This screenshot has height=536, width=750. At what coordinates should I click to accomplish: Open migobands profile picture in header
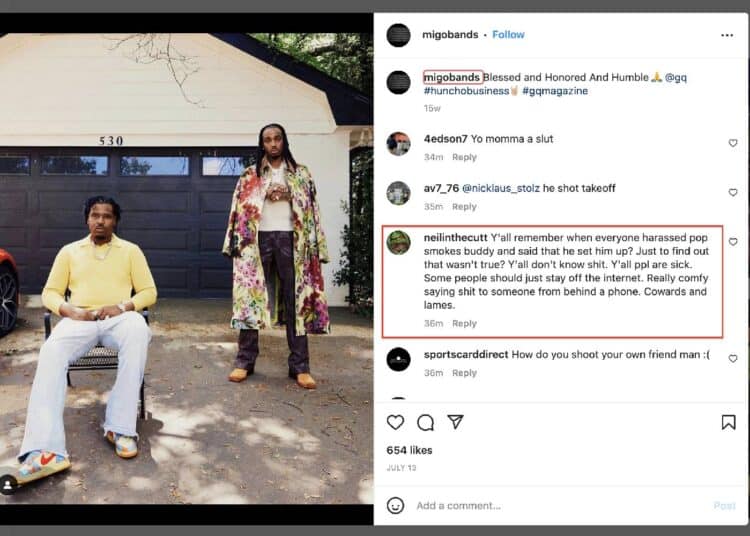coord(398,35)
